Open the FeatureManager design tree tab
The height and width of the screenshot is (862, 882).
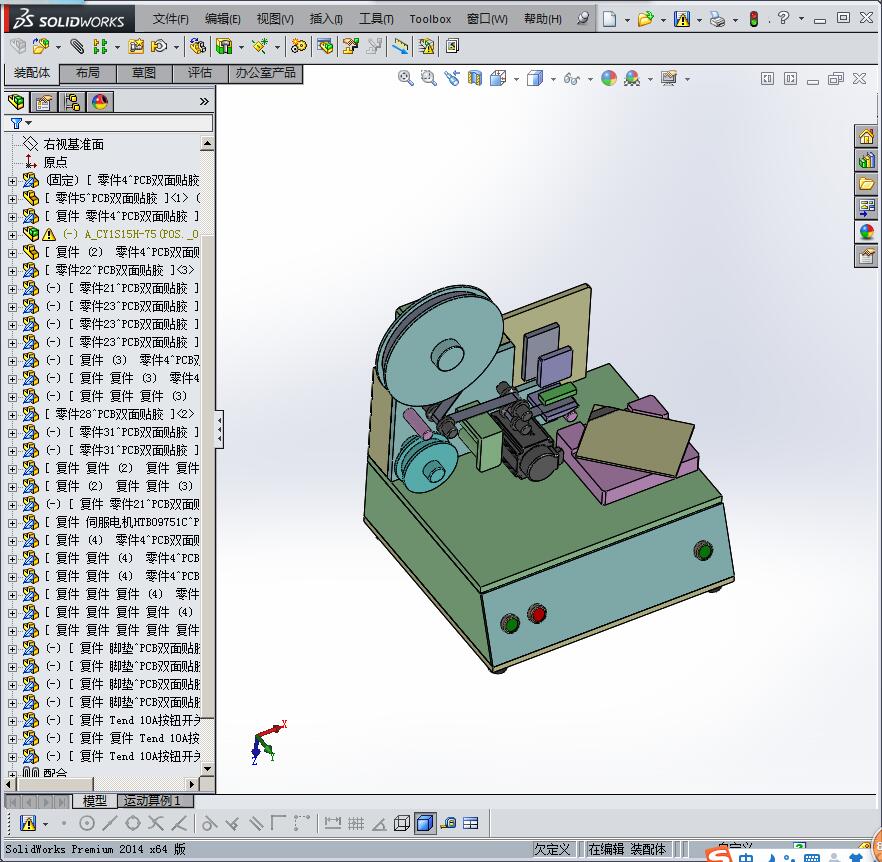[x=16, y=102]
